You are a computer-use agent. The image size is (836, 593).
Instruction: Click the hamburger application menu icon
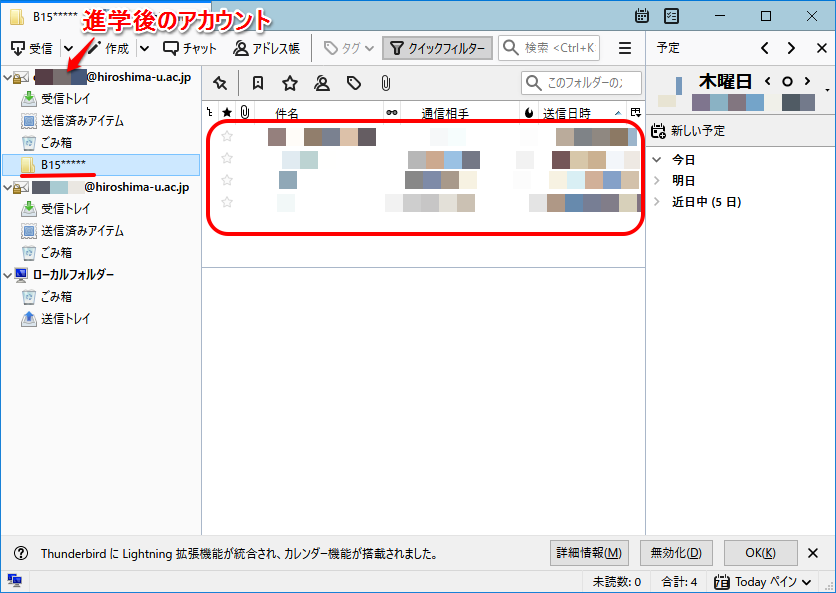click(x=625, y=48)
